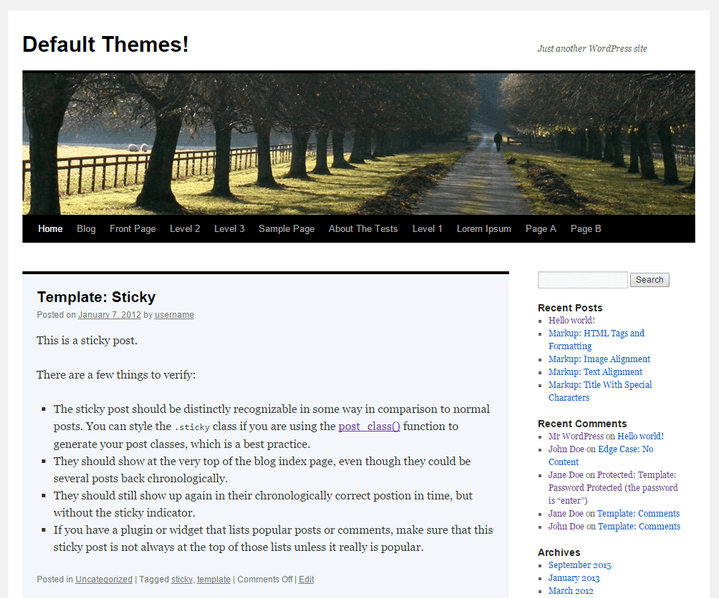This screenshot has height=598, width=719.
Task: Click the text This is a sticky post.
Action: click(87, 341)
